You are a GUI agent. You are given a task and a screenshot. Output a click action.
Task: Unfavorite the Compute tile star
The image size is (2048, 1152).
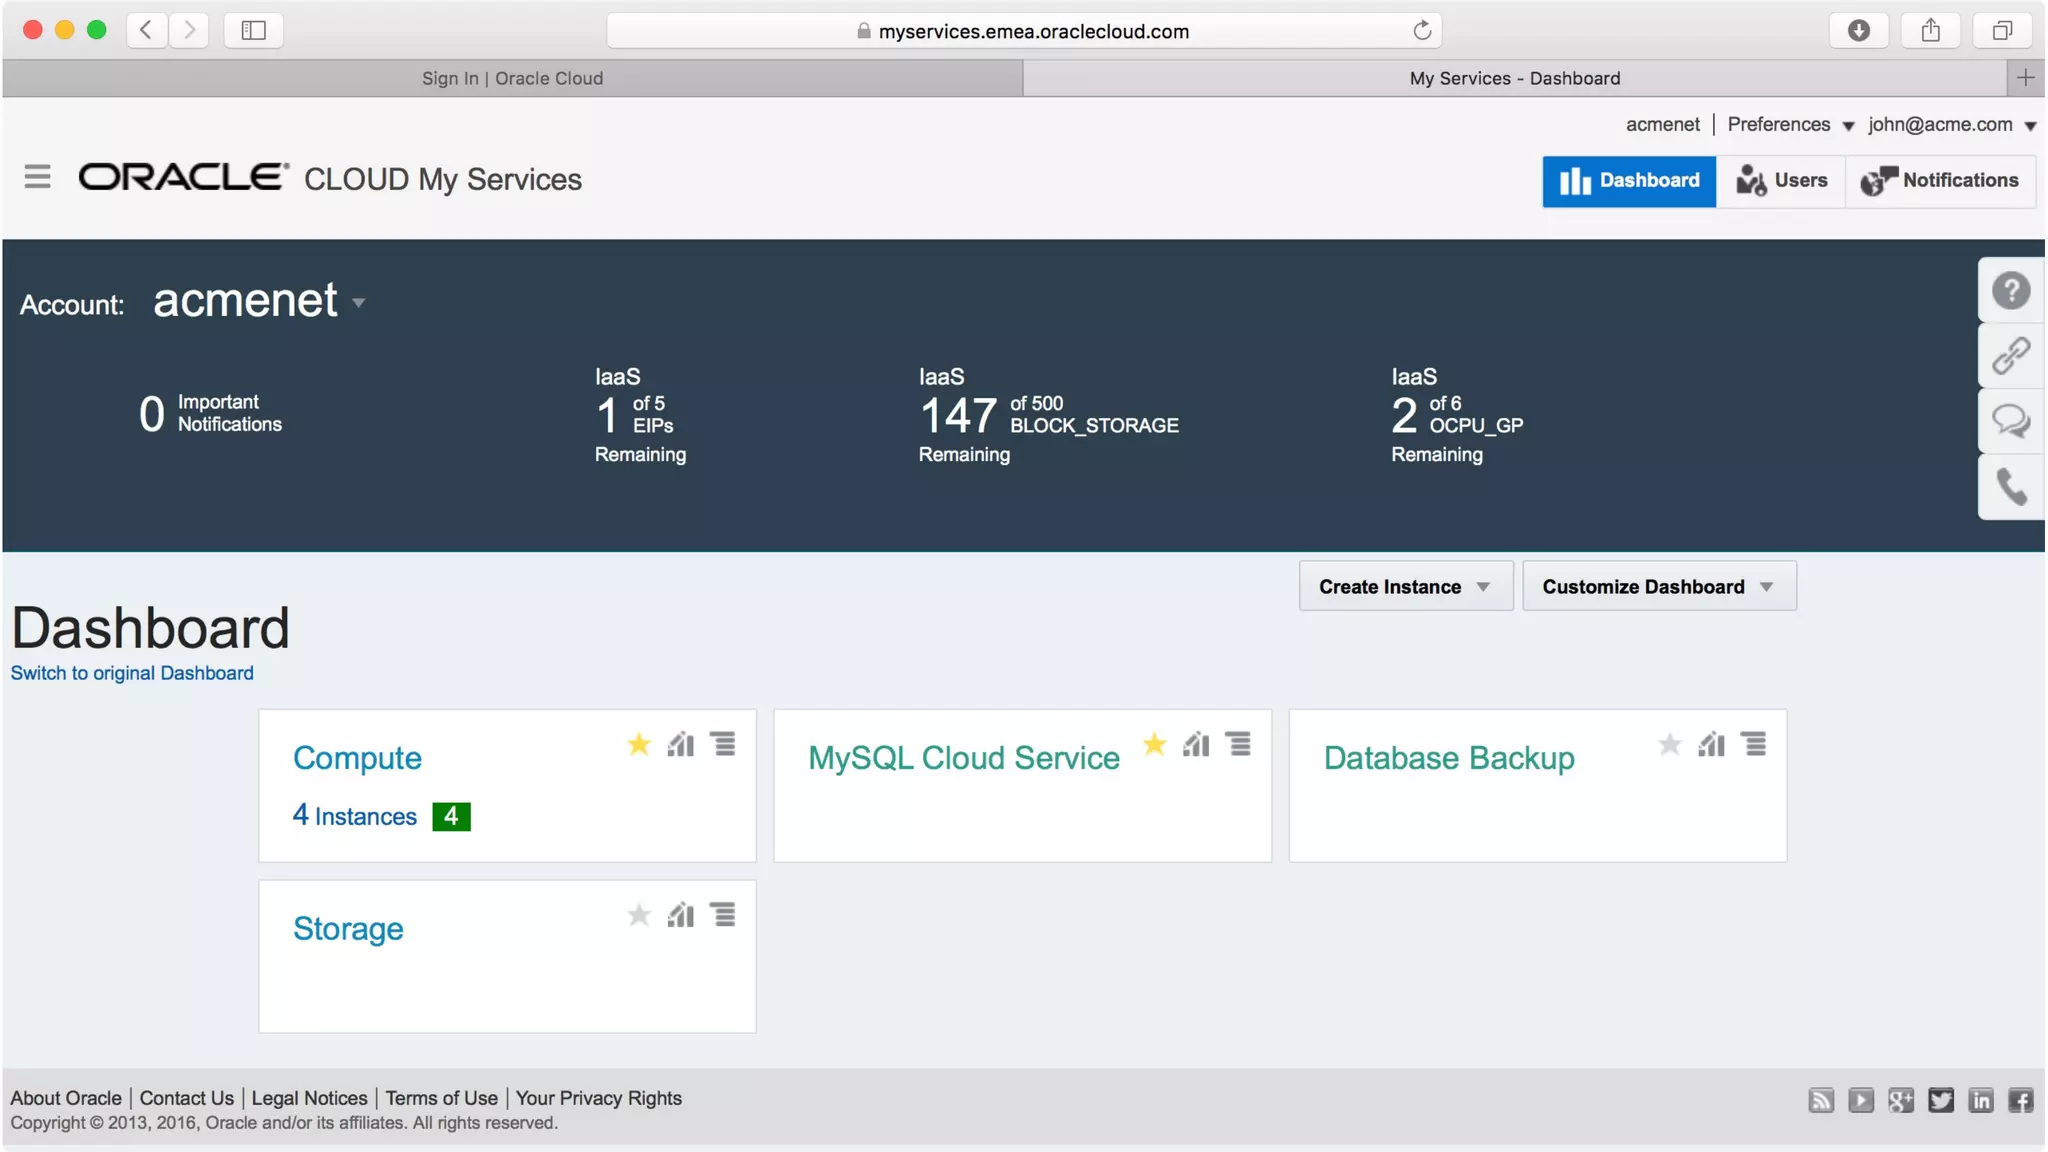(x=639, y=745)
